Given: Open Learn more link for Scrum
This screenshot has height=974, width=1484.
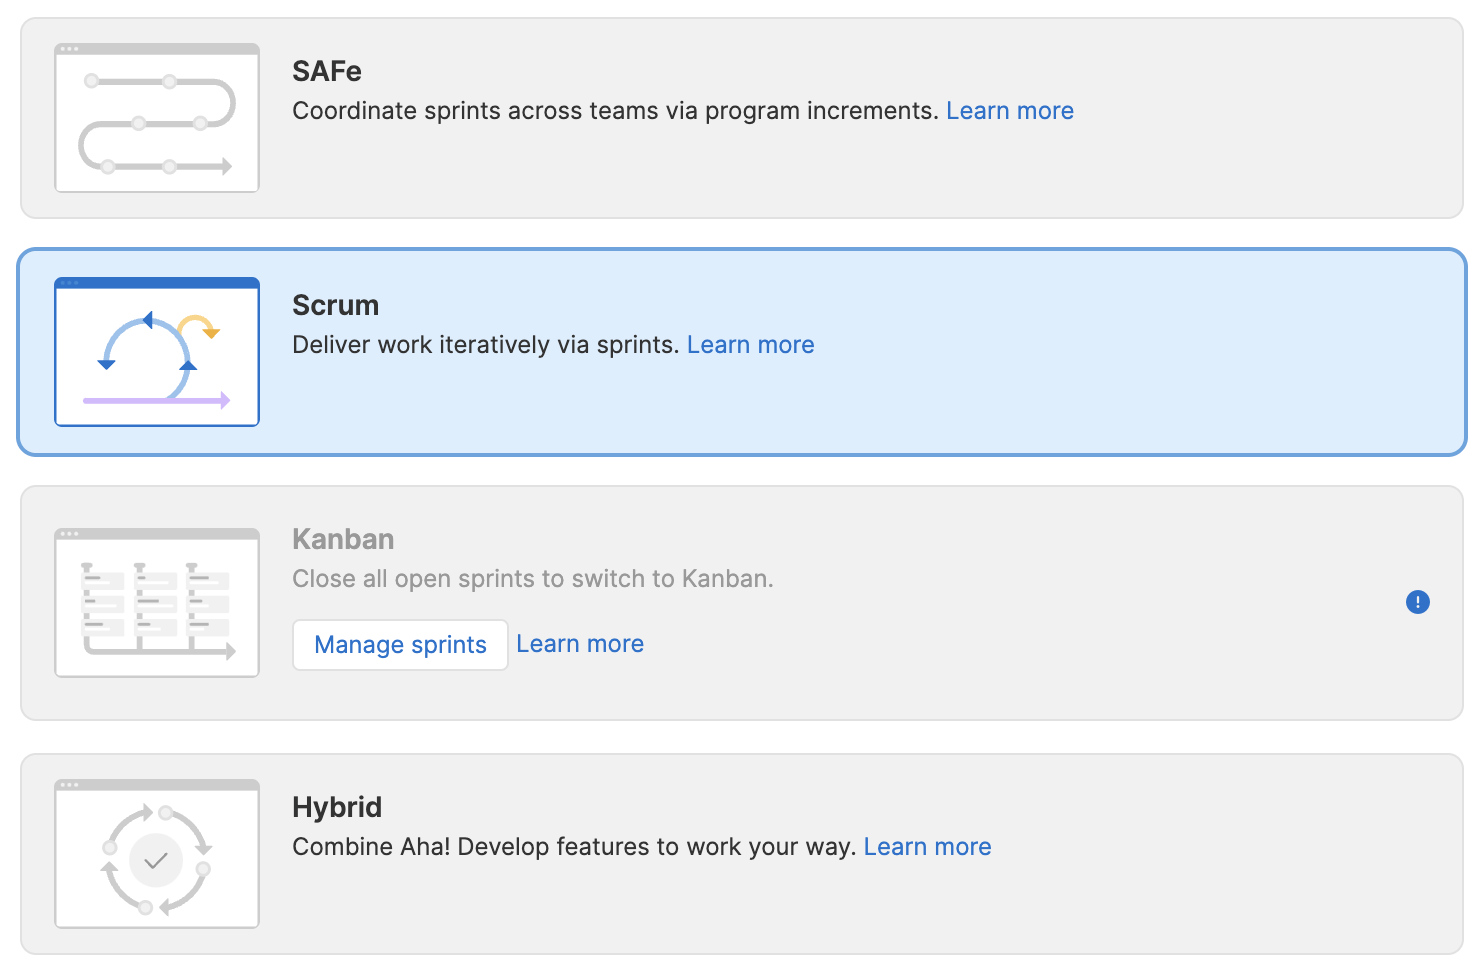Looking at the screenshot, I should click(x=750, y=345).
